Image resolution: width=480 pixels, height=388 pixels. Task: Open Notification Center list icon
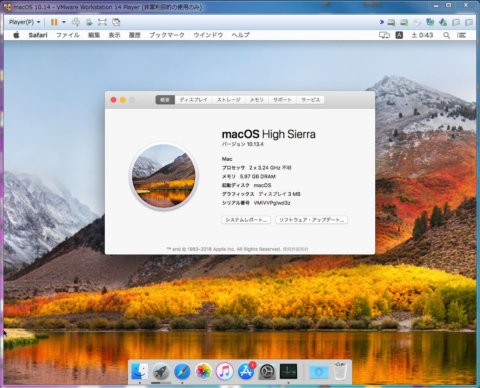click(461, 35)
